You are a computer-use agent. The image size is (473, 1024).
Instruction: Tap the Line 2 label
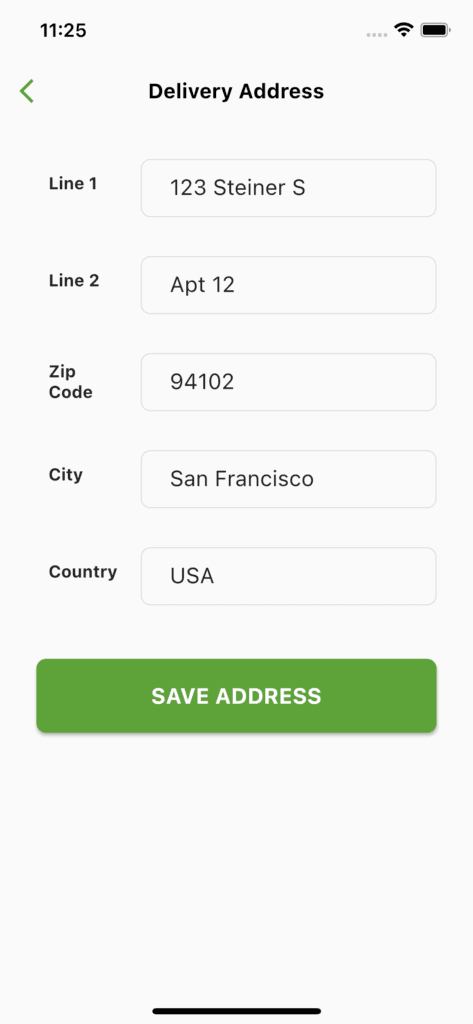click(74, 281)
